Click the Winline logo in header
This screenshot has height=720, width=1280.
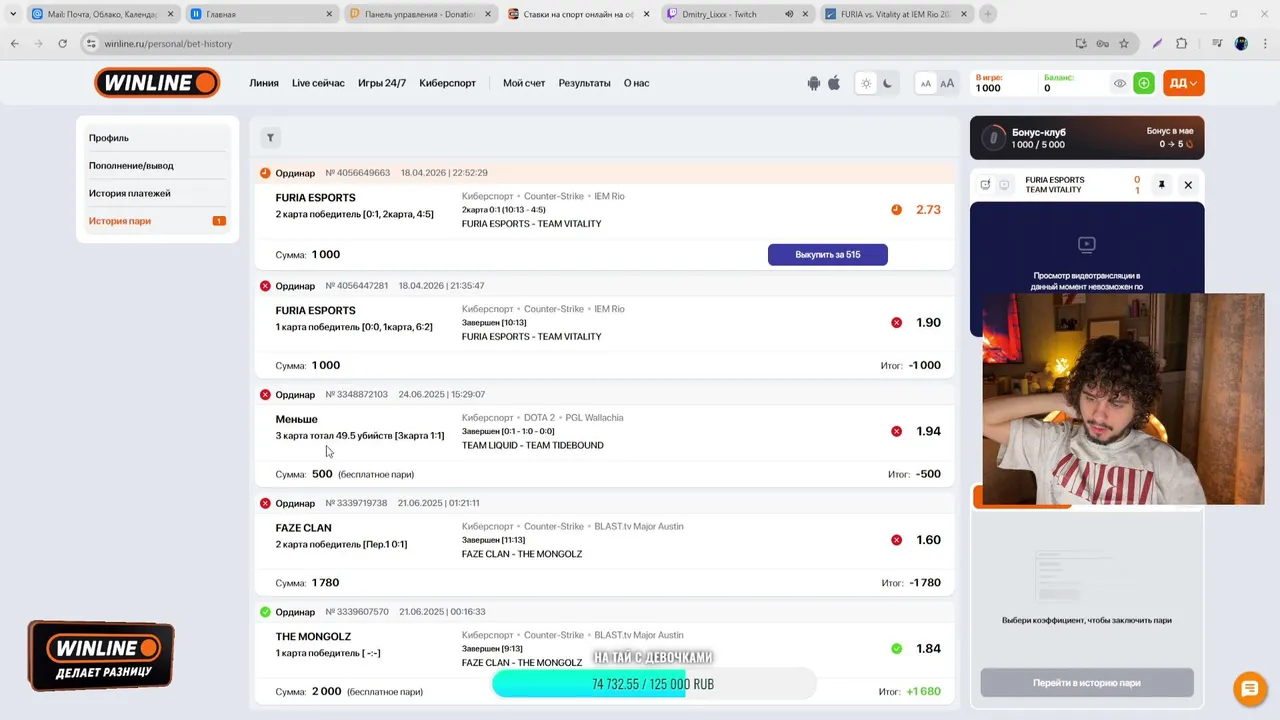click(157, 83)
